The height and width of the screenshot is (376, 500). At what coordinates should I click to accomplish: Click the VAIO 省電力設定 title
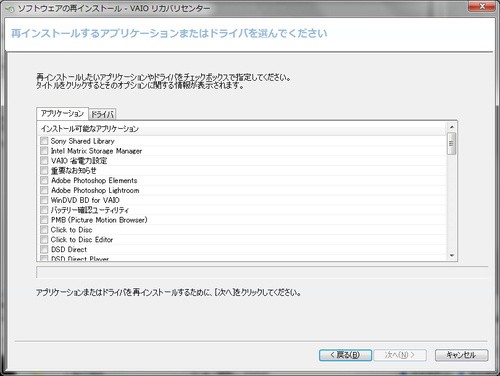79,161
